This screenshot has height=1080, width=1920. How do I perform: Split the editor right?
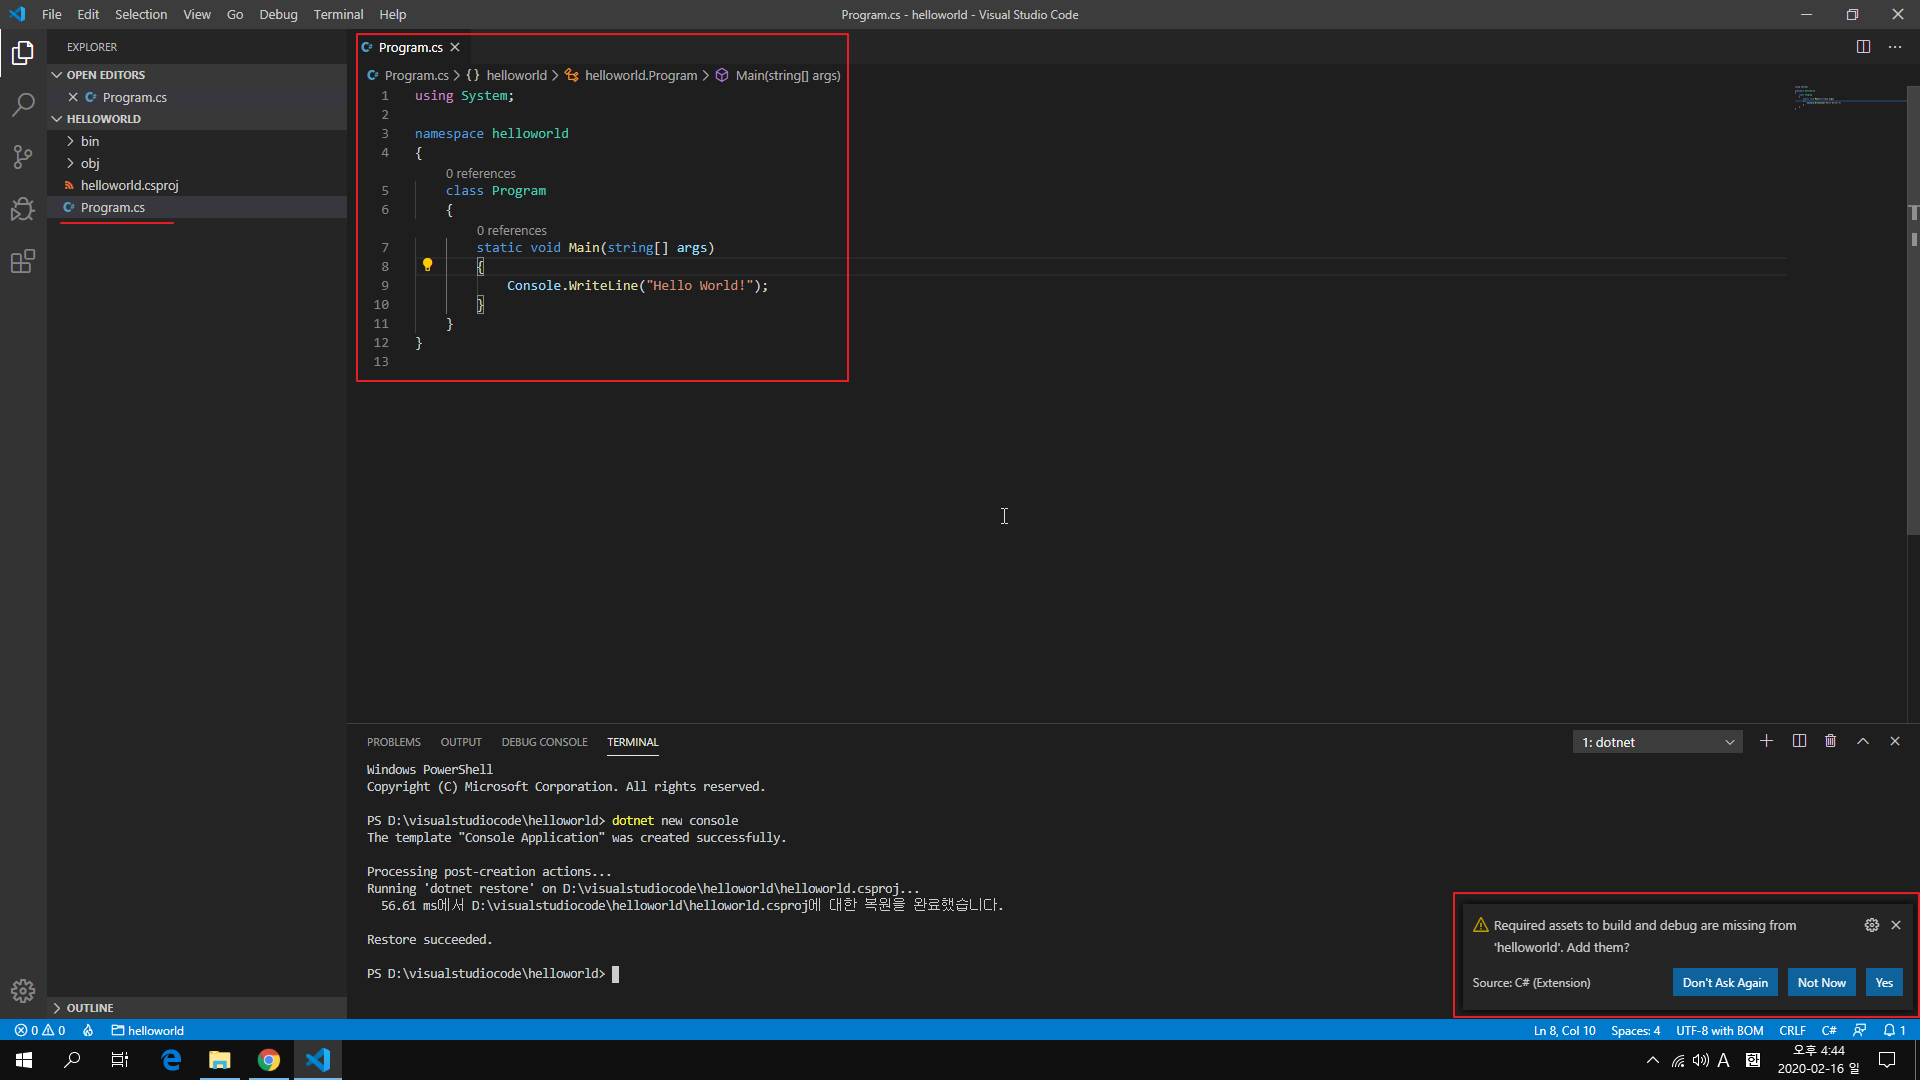1863,47
